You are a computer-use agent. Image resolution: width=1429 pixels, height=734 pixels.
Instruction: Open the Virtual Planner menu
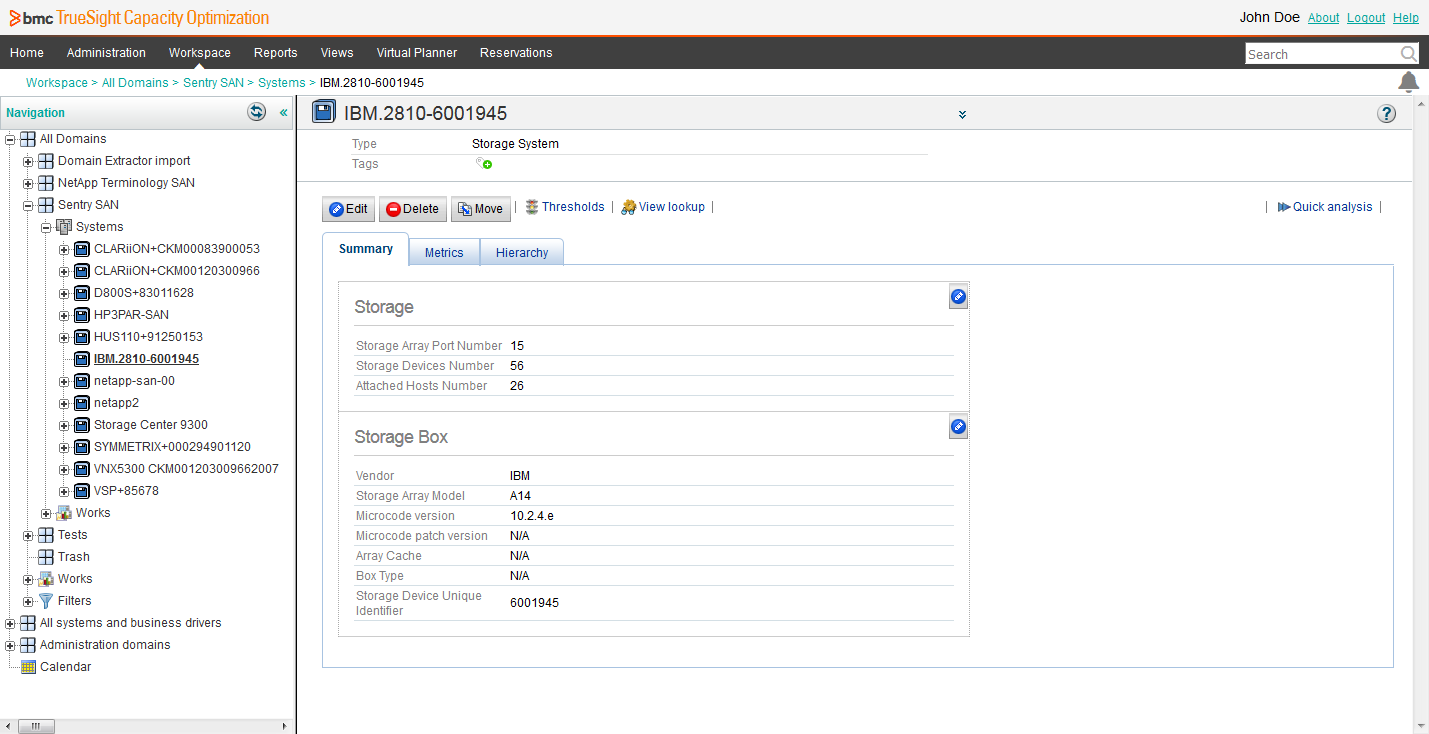(x=417, y=53)
